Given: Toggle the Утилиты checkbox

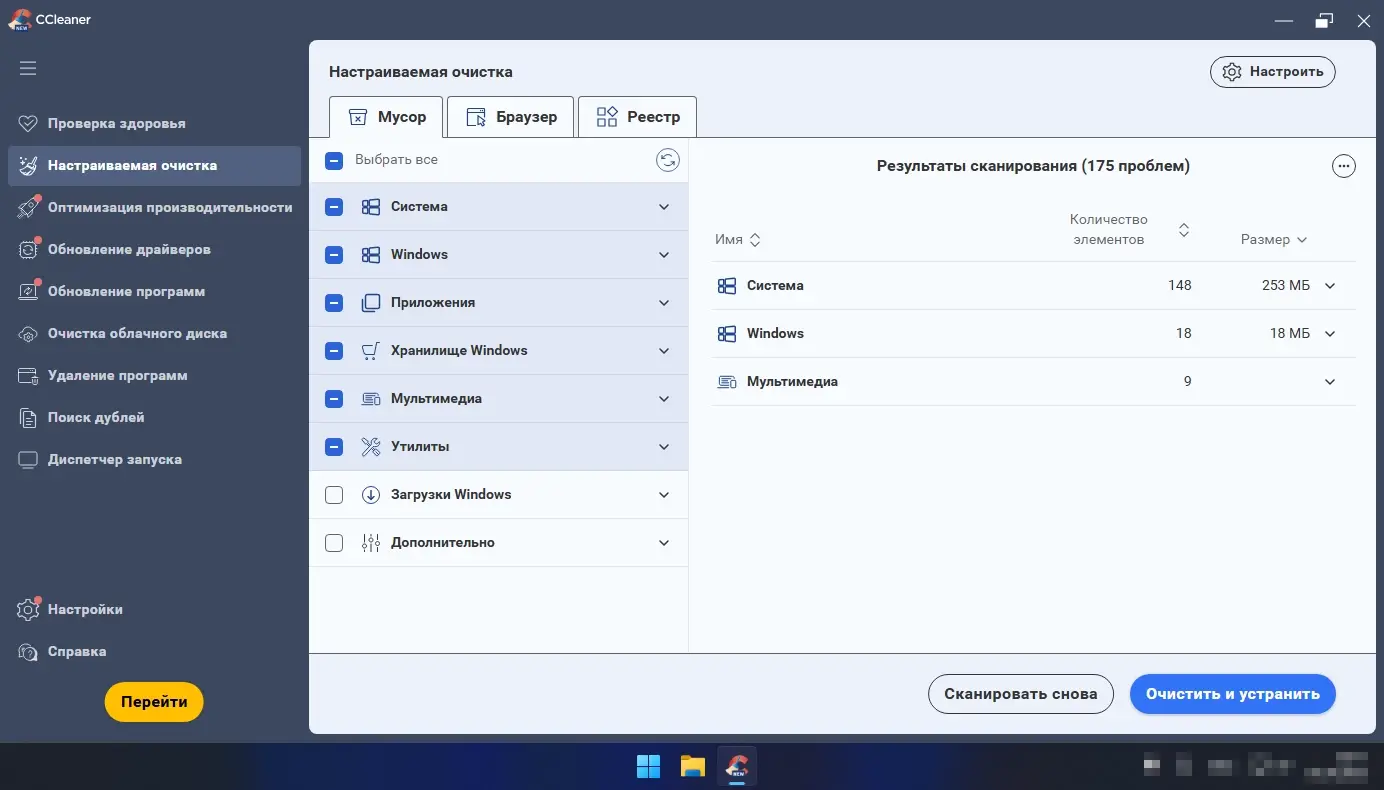Looking at the screenshot, I should coord(334,447).
